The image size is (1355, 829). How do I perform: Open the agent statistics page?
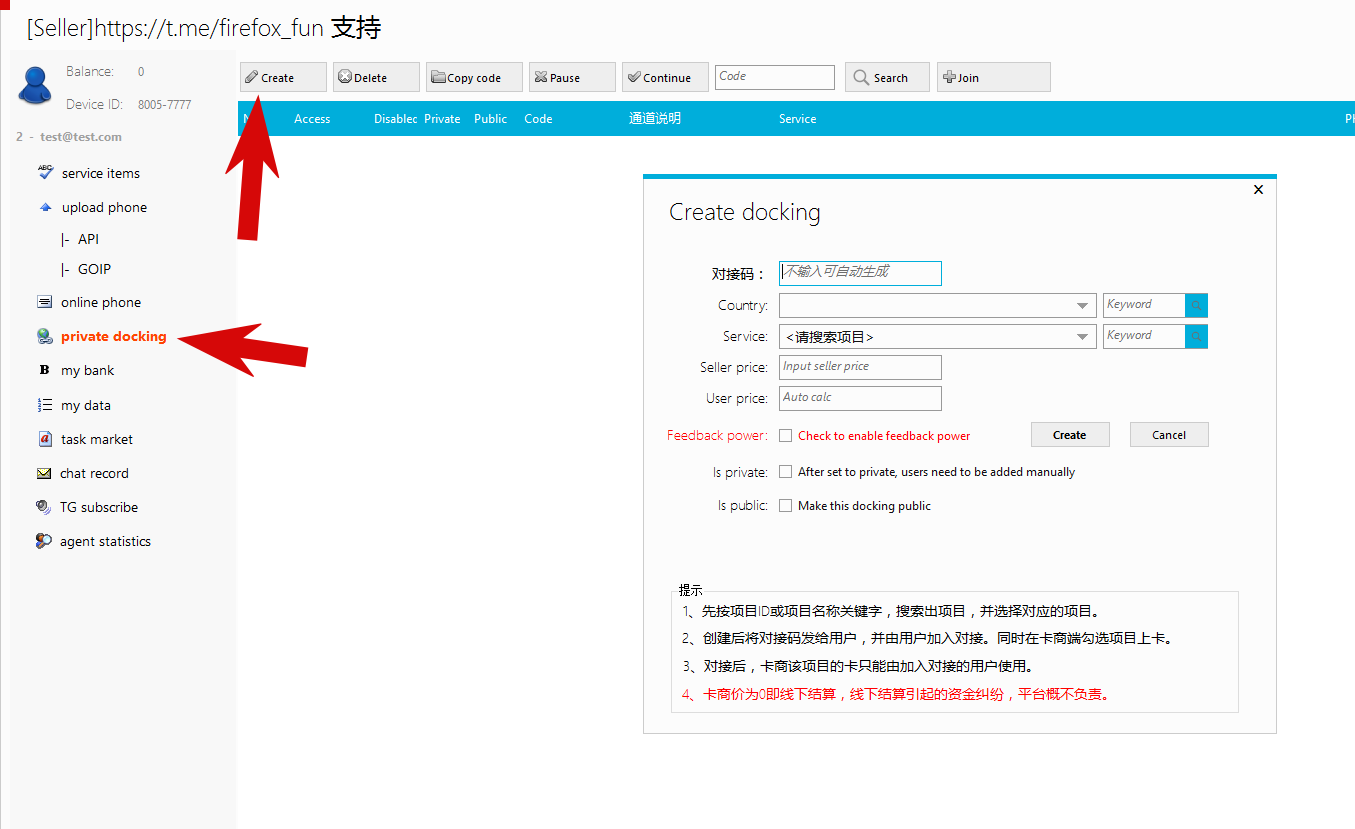(105, 541)
